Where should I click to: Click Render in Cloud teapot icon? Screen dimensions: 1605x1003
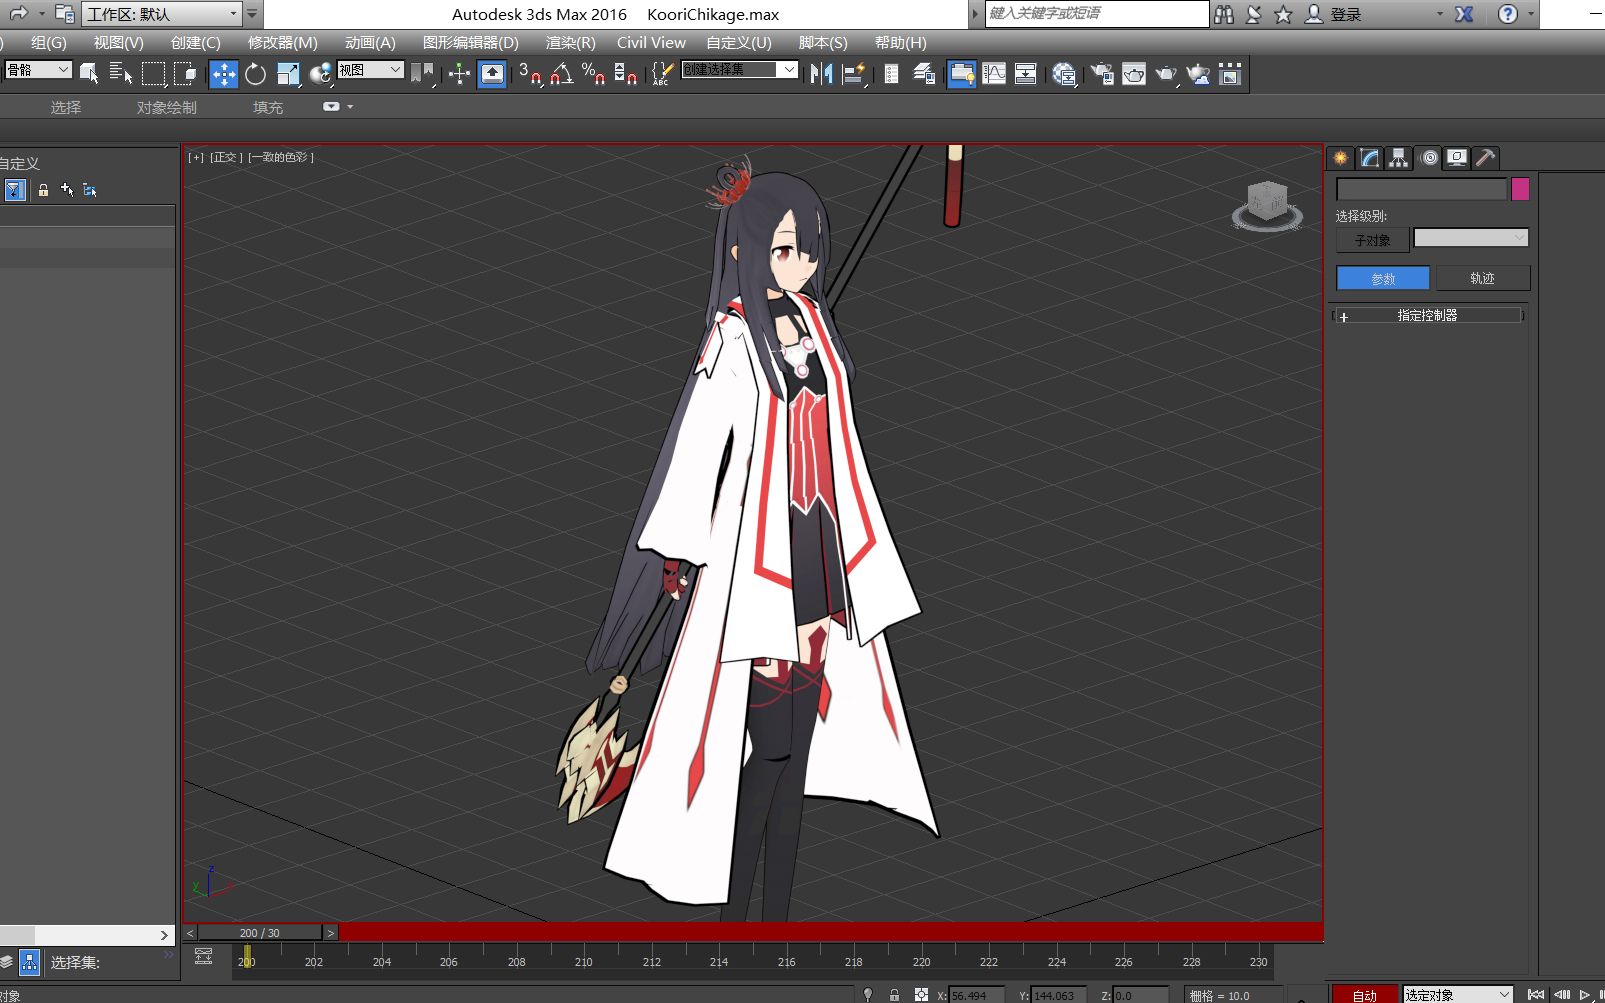point(1198,73)
